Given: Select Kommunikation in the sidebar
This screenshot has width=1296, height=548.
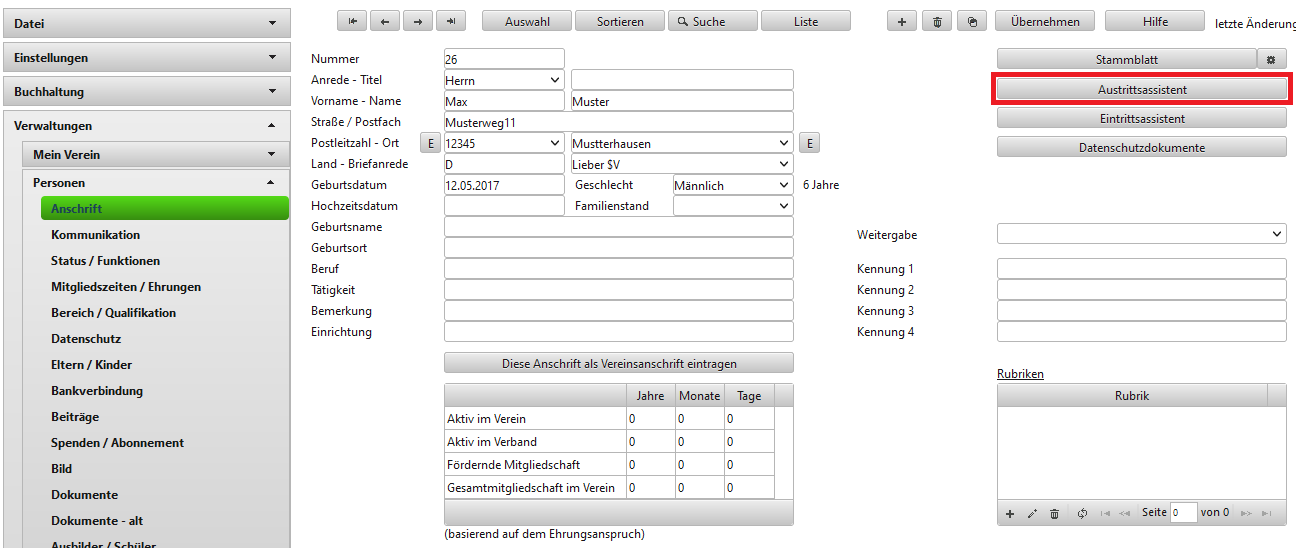Looking at the screenshot, I should pyautogui.click(x=96, y=235).
